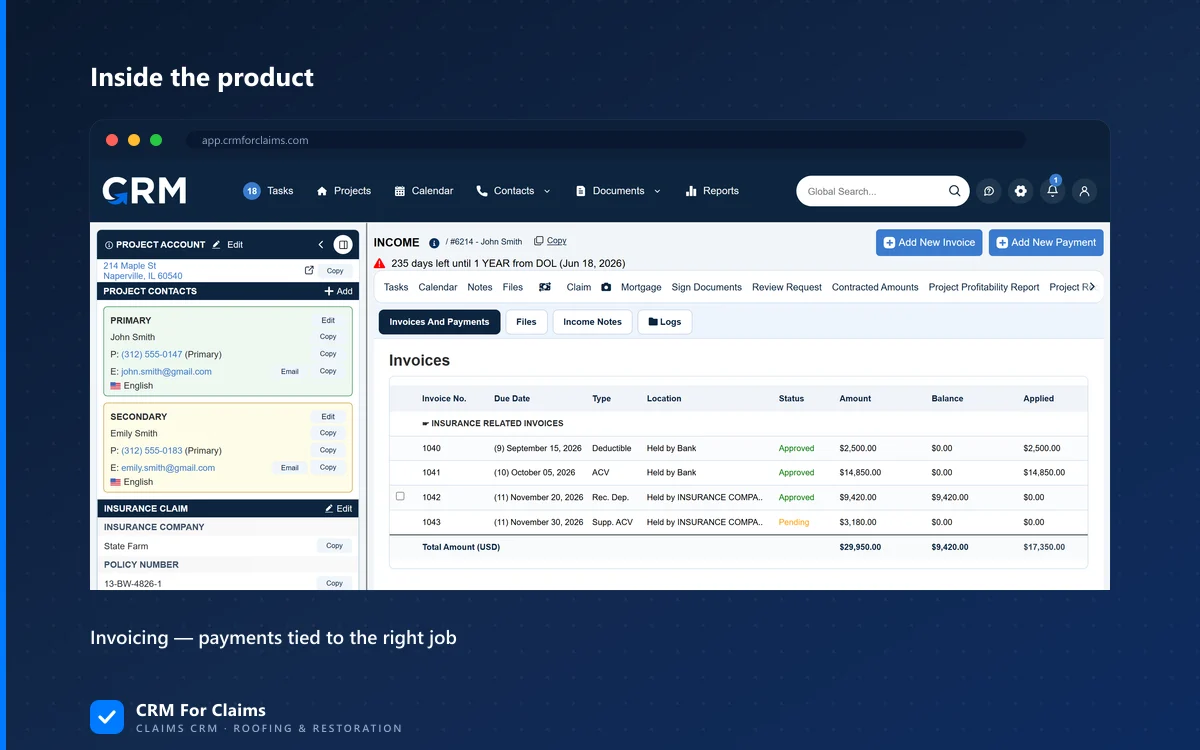Open Tasks with the 18 badge
This screenshot has width=1200, height=750.
(x=268, y=191)
